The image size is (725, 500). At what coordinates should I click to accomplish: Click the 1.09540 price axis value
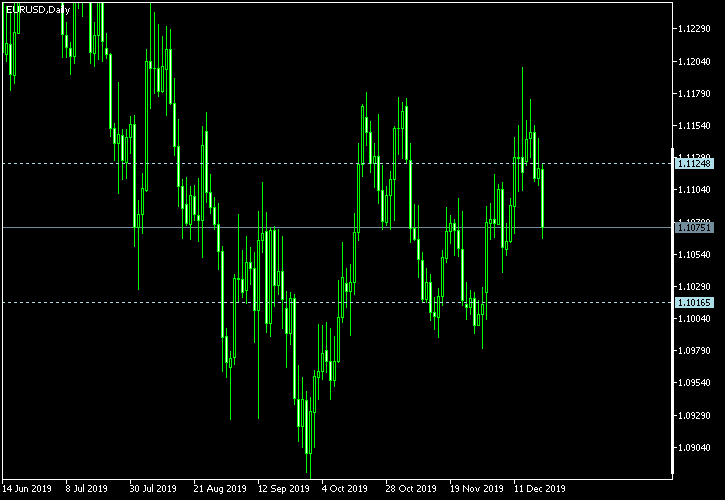point(694,383)
